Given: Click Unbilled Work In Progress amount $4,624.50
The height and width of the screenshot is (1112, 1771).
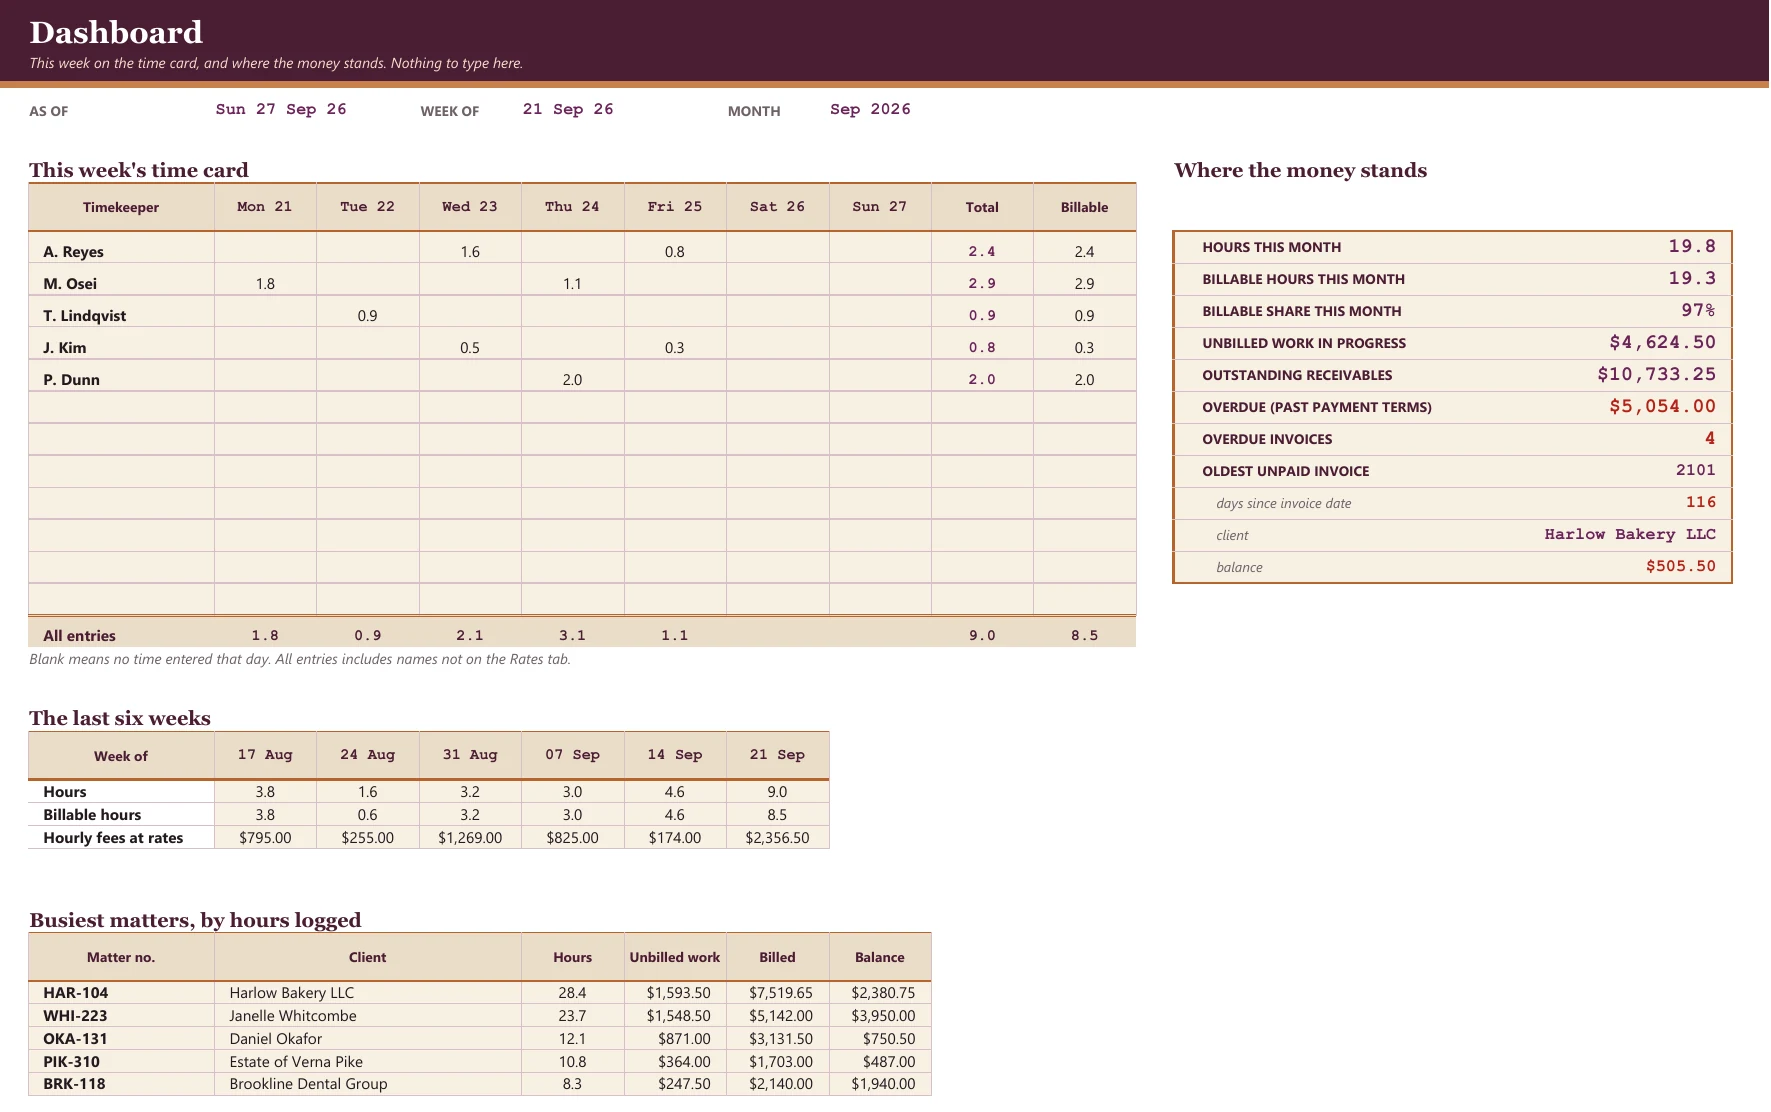Looking at the screenshot, I should (1662, 342).
